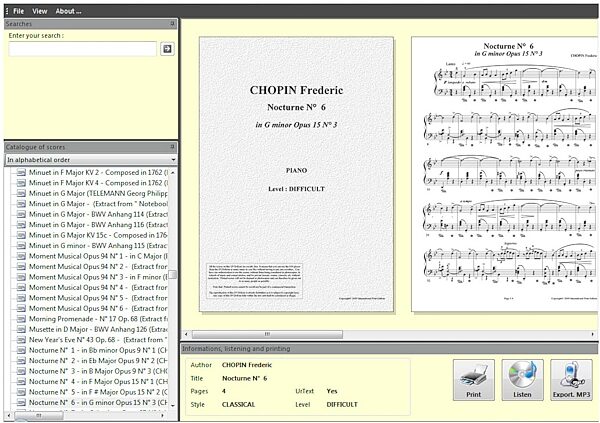The width and height of the screenshot is (600, 423).
Task: Click score icon beside Minuet in F Major KV 2
Action: tap(21, 172)
